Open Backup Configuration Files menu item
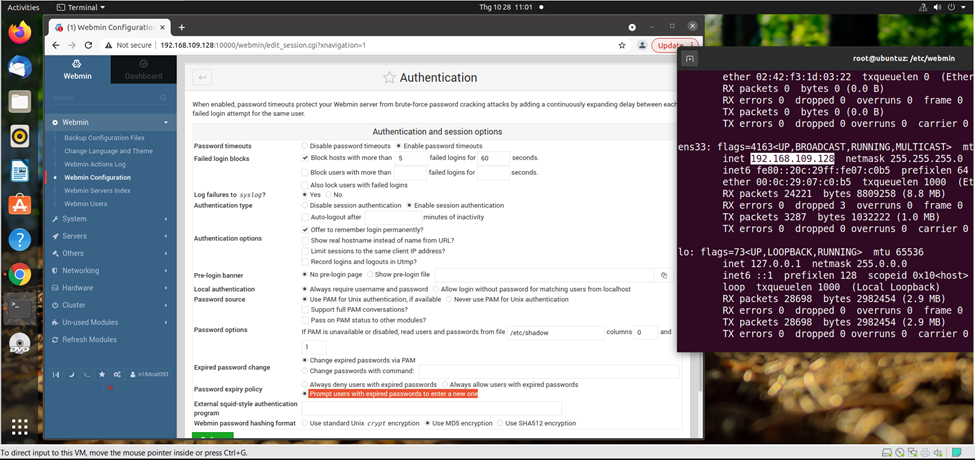The image size is (975, 460). click(x=104, y=138)
